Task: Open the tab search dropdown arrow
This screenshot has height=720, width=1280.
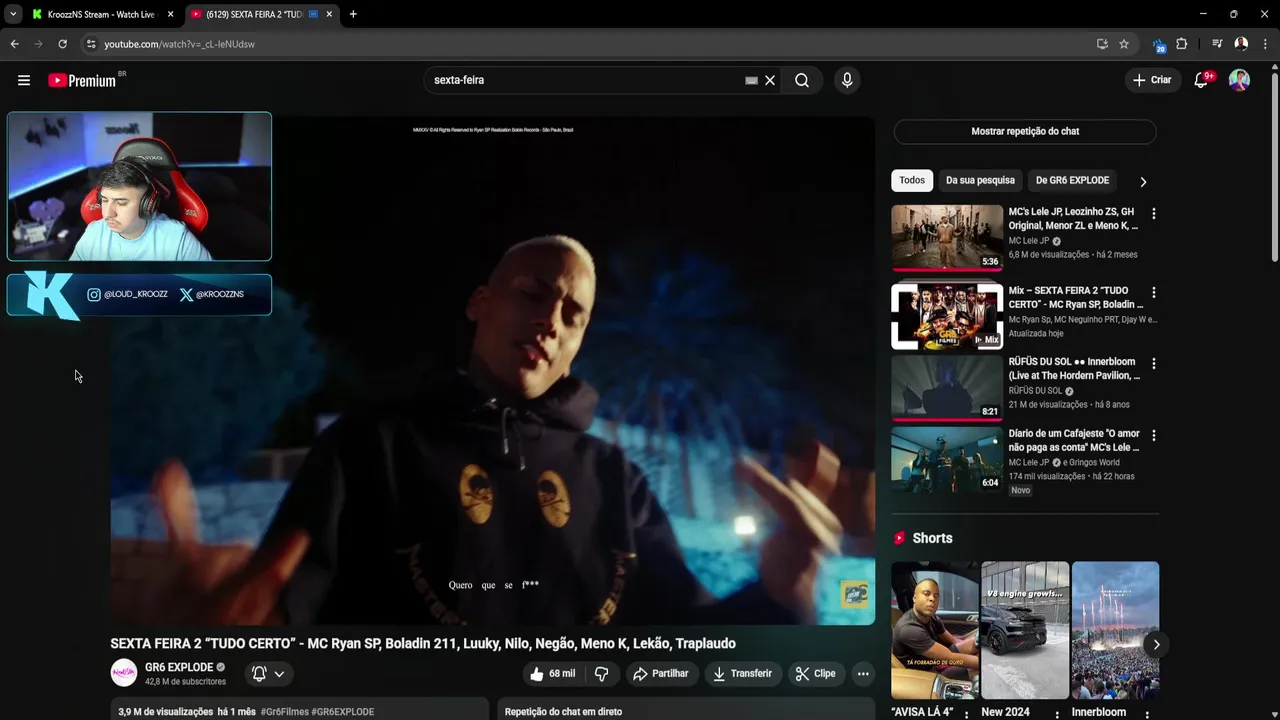Action: pyautogui.click(x=13, y=14)
